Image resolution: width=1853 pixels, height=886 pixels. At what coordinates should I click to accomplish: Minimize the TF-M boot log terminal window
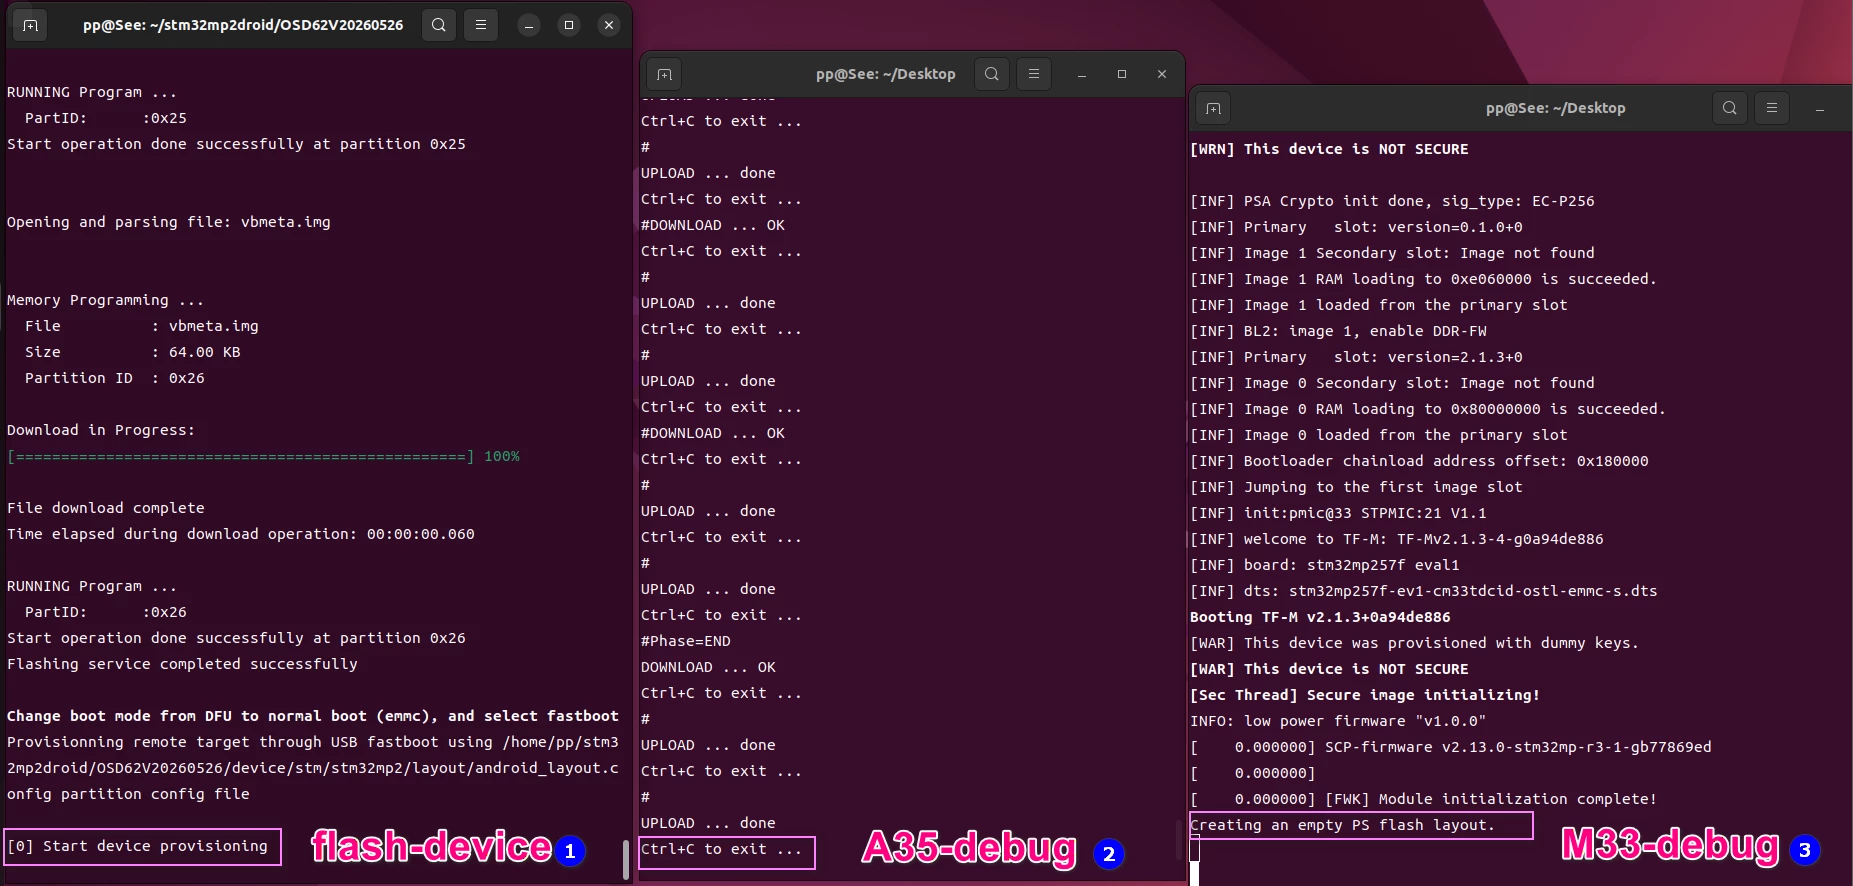click(1820, 109)
